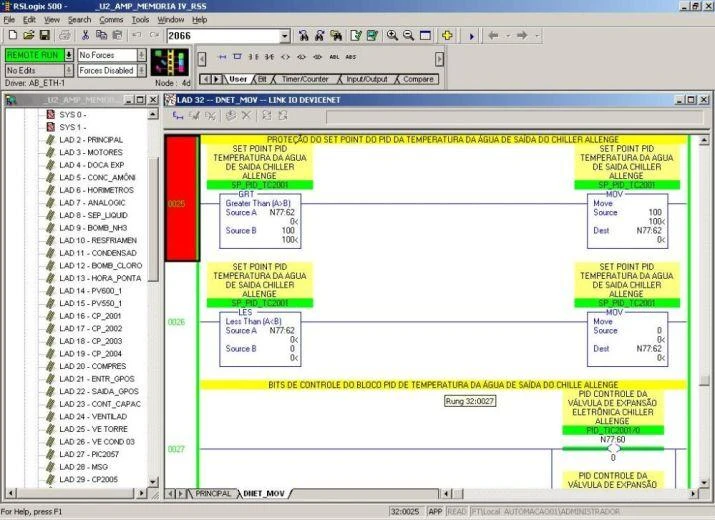715x520 pixels.
Task: Select LAD 29 - CP2005 in project tree
Action: 88,479
